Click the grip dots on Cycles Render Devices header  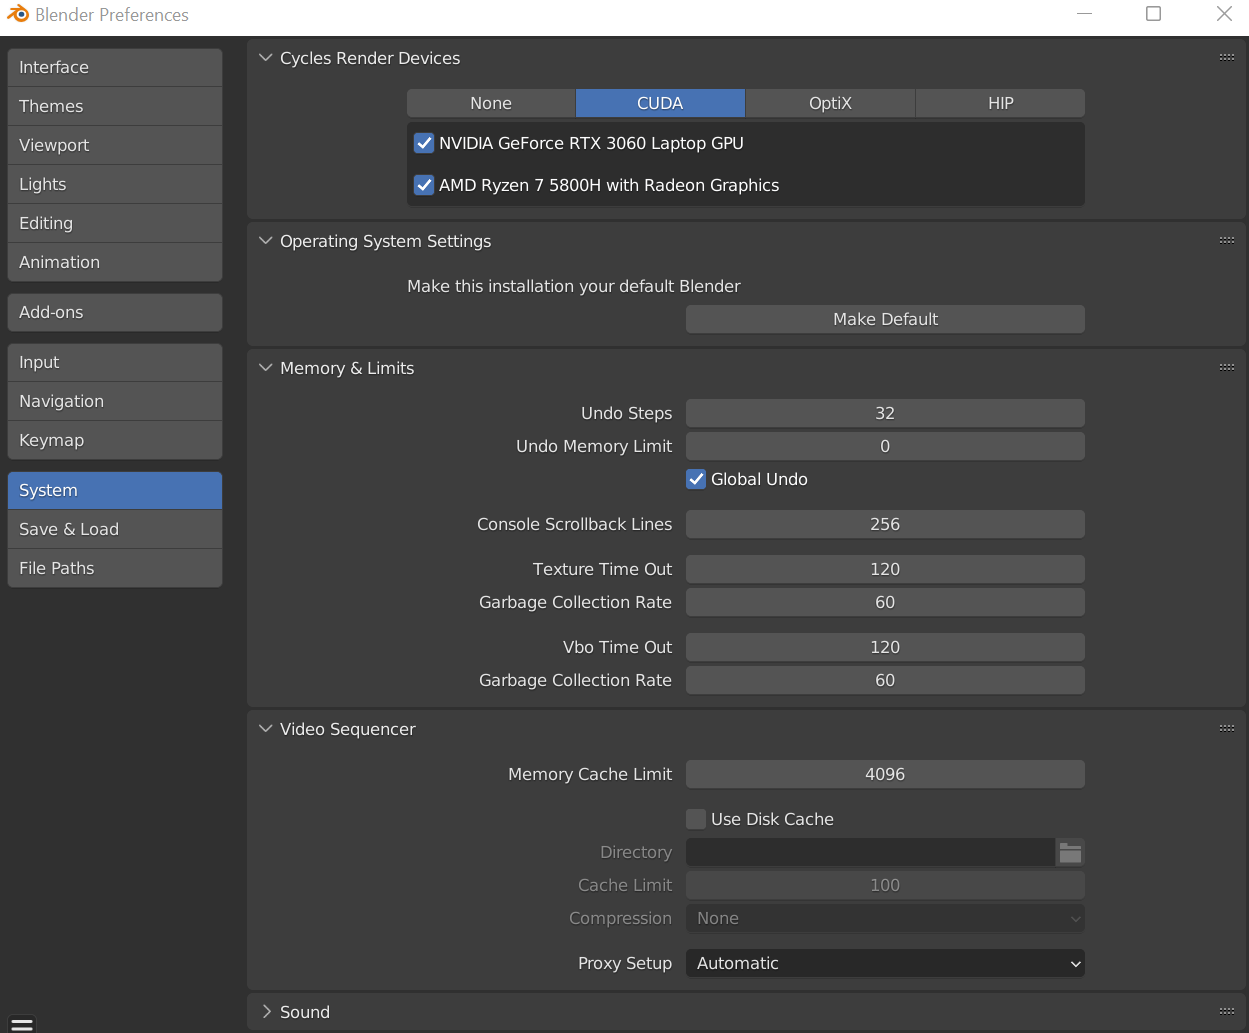click(x=1226, y=57)
